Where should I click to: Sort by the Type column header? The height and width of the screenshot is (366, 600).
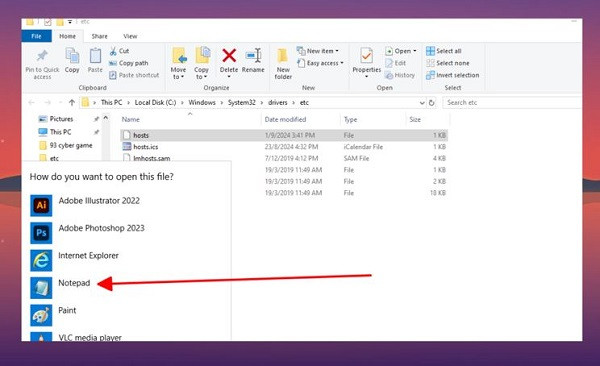pyautogui.click(x=350, y=119)
